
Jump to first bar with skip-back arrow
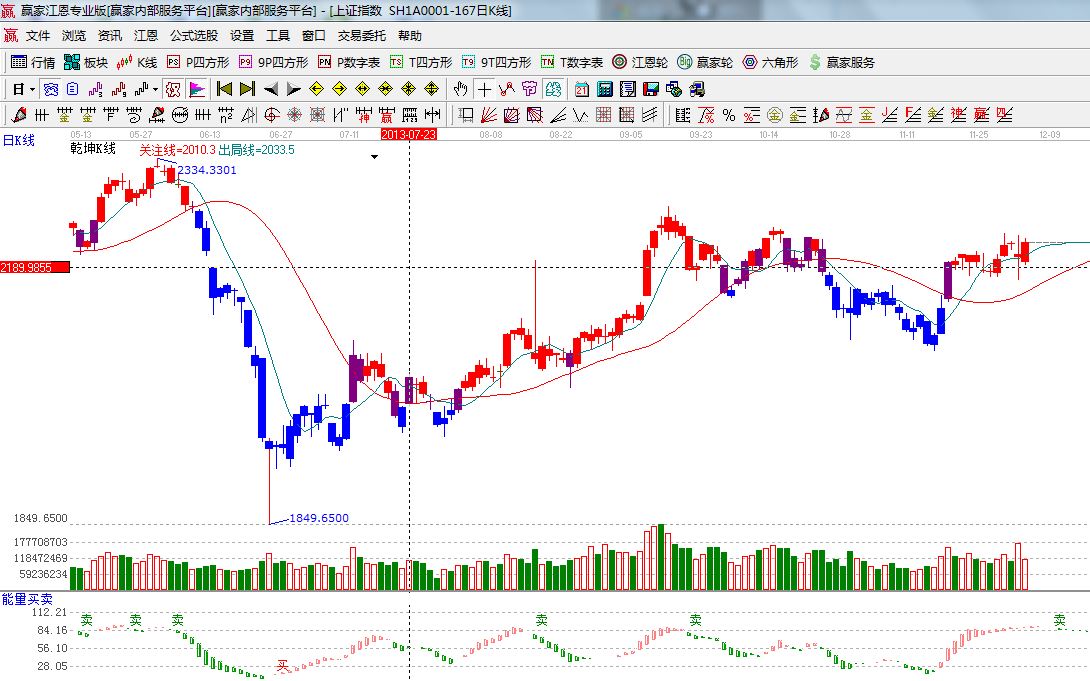pos(224,89)
